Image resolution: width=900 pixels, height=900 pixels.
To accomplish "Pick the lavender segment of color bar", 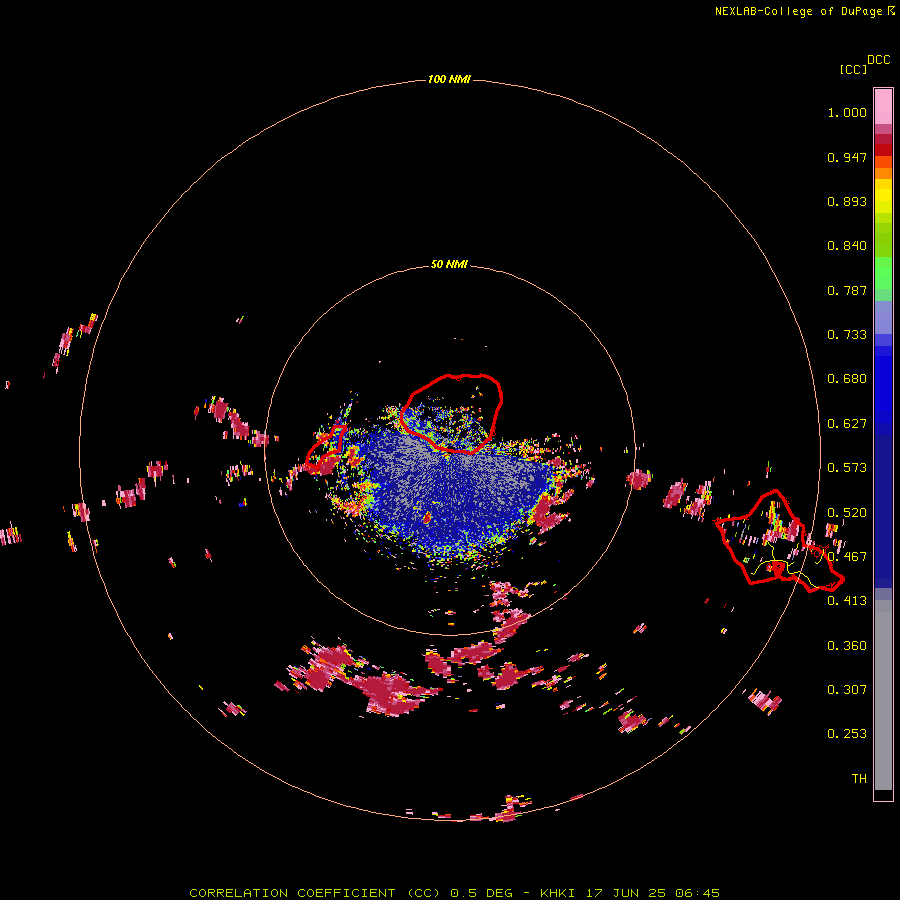I will (883, 317).
